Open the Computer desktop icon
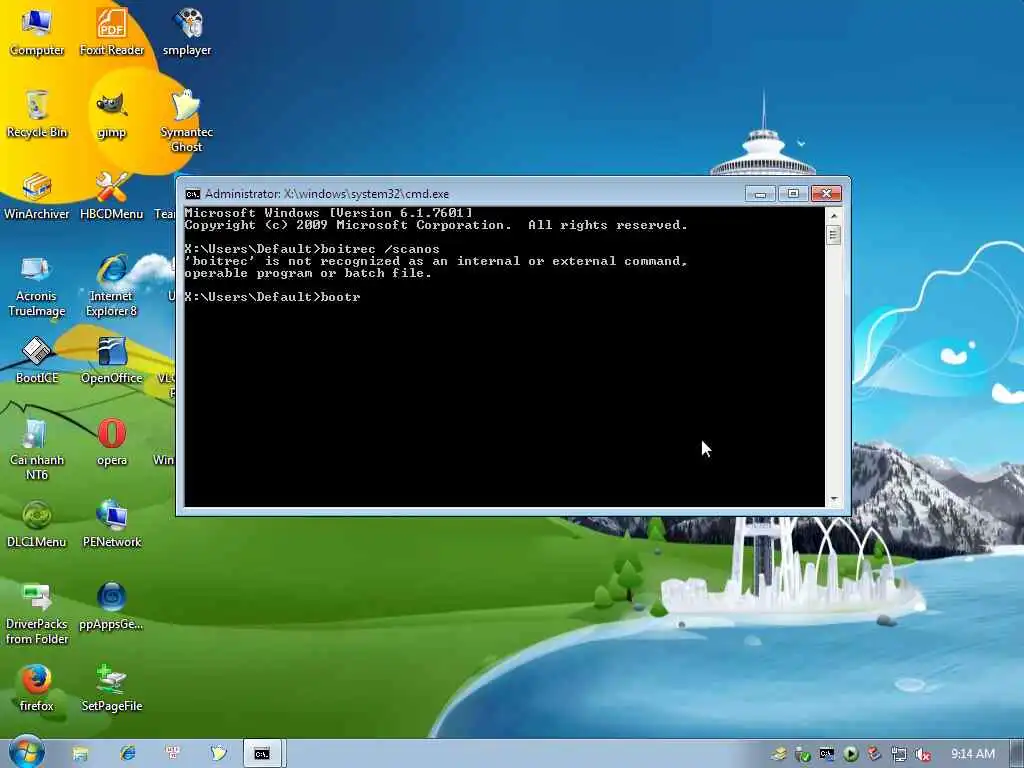Viewport: 1024px width, 768px height. [x=37, y=32]
